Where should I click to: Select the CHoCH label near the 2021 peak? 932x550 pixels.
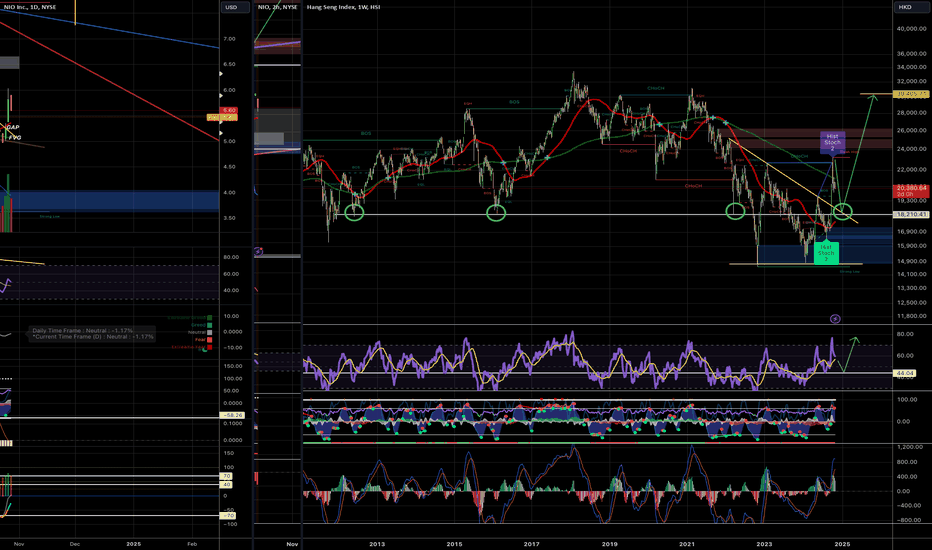(656, 88)
